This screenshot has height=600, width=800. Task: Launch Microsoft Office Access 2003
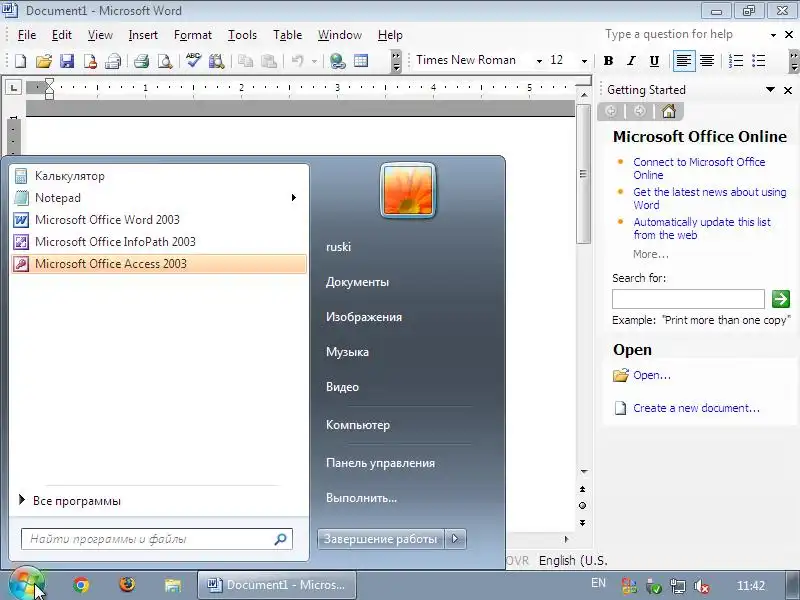coord(159,264)
